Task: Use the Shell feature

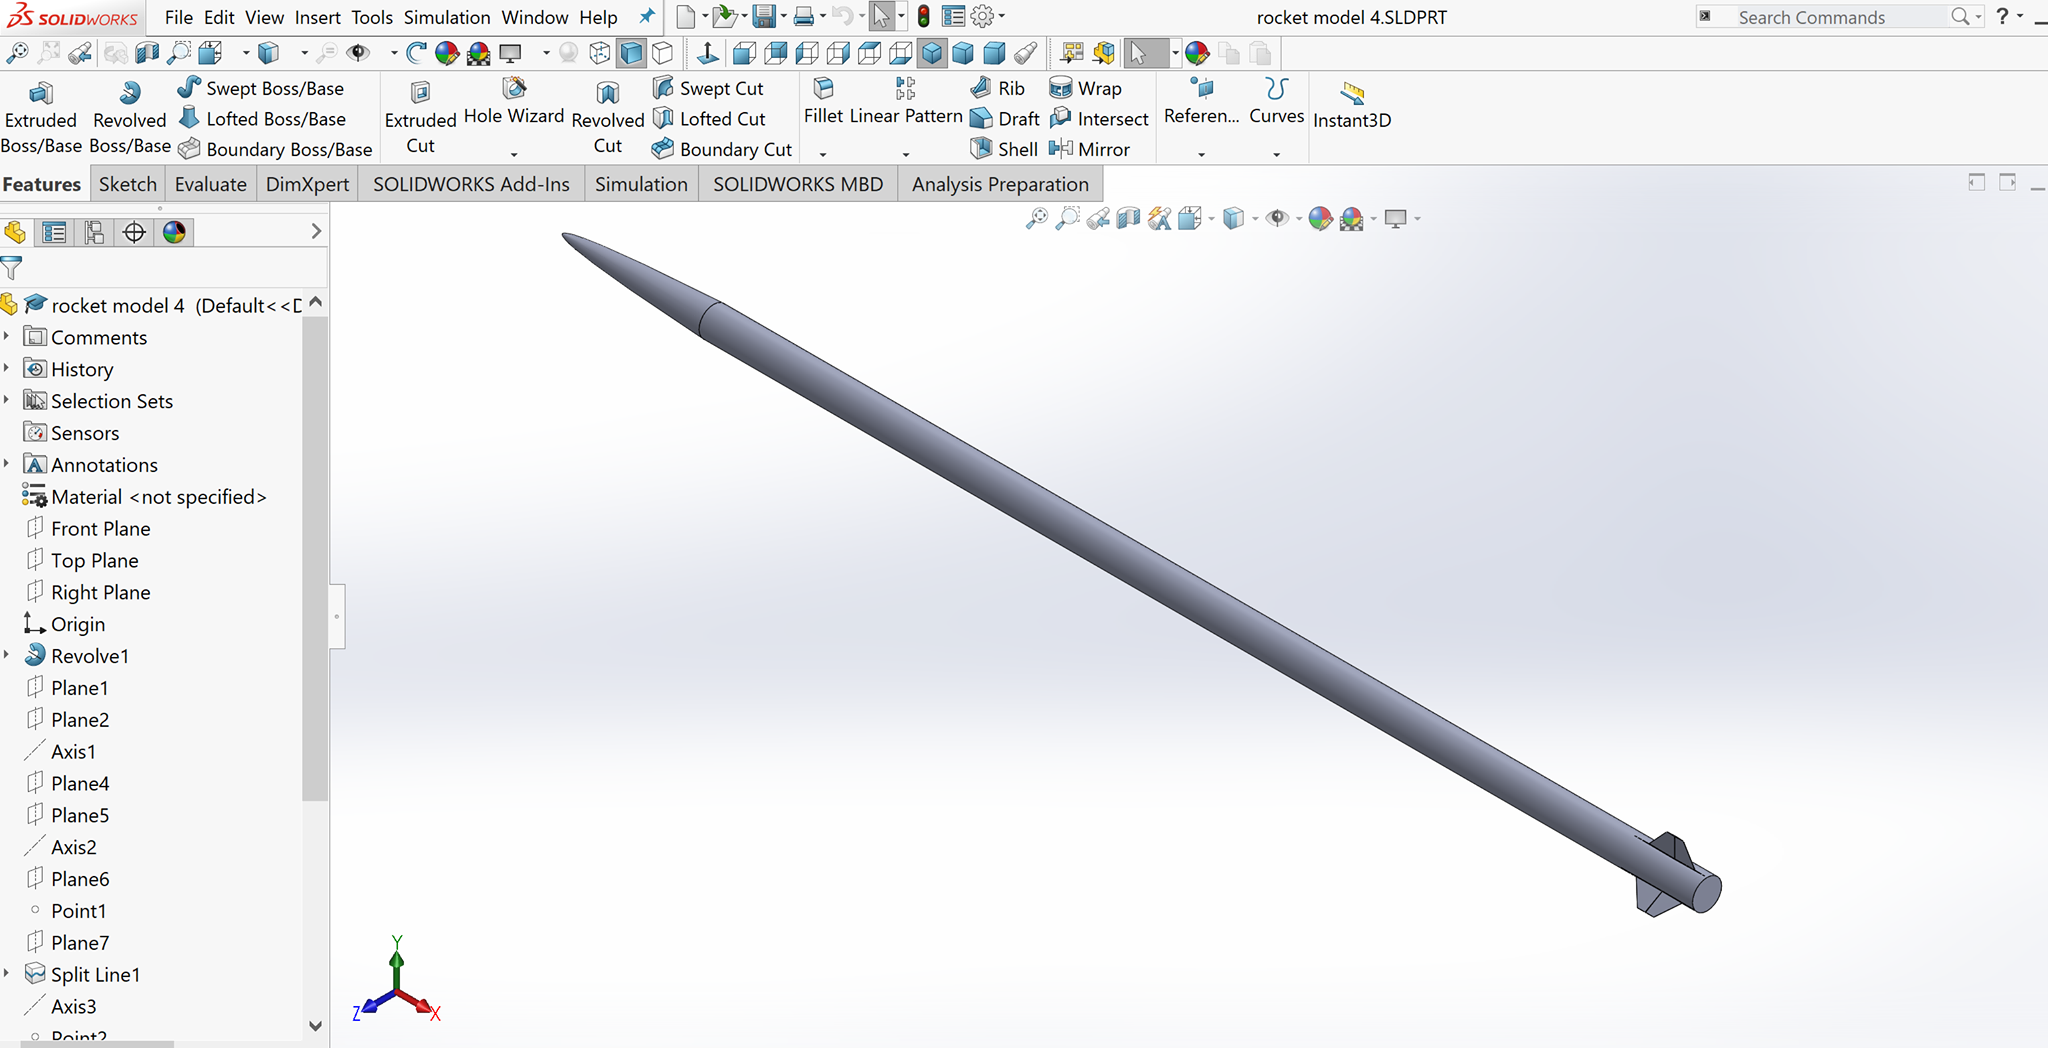Action: (1004, 149)
